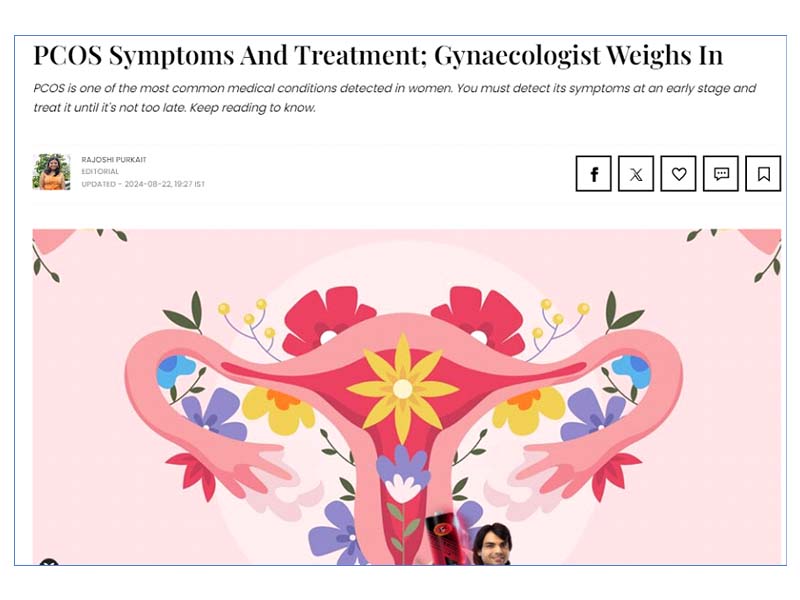
Task: Click the yellow flower at uterus center
Action: click(403, 389)
